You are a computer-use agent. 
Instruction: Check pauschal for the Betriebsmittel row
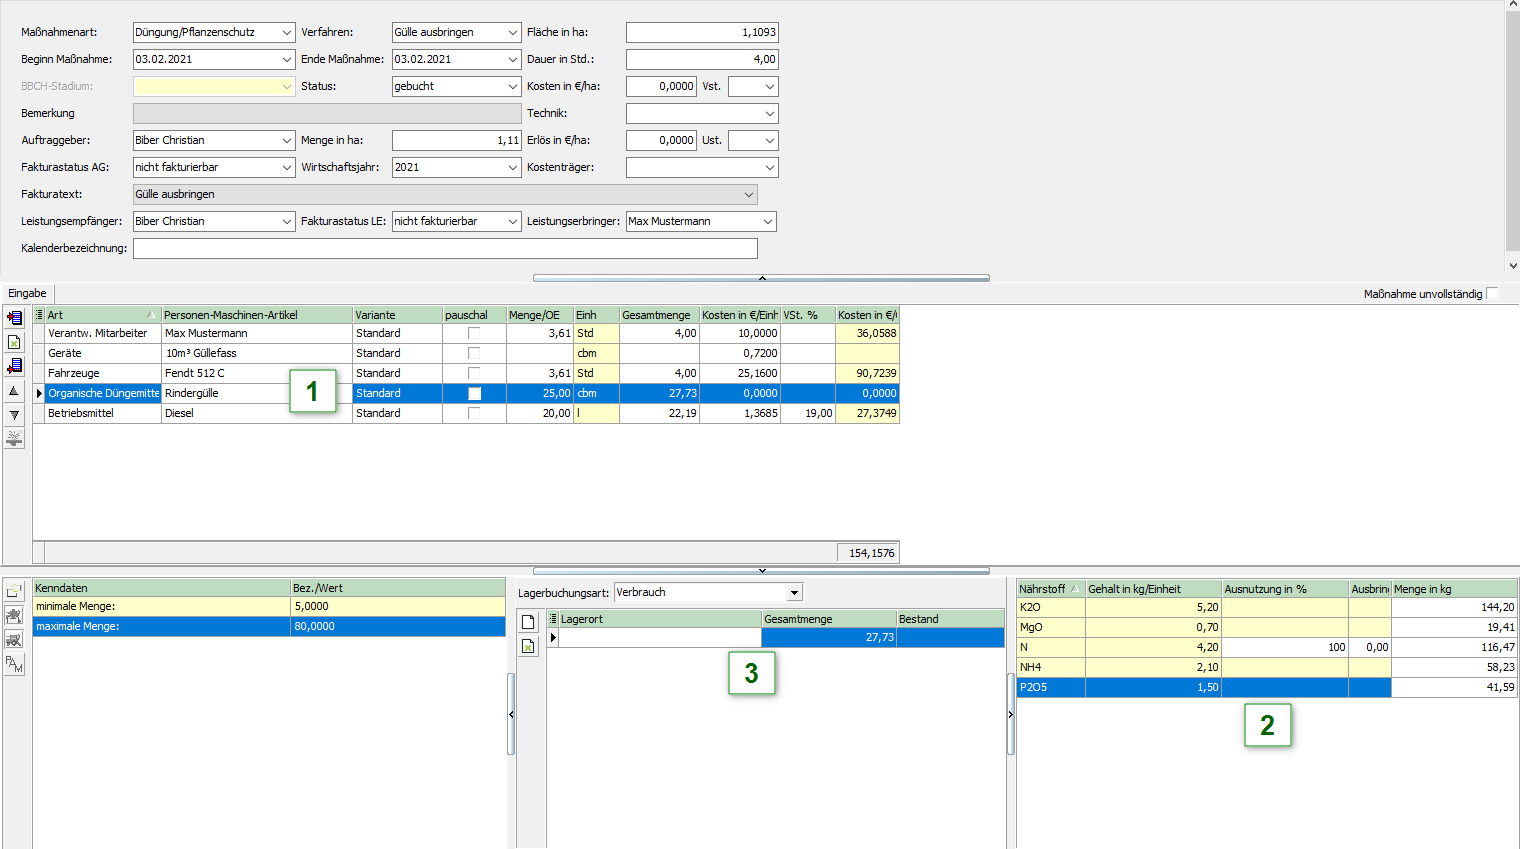pyautogui.click(x=474, y=413)
